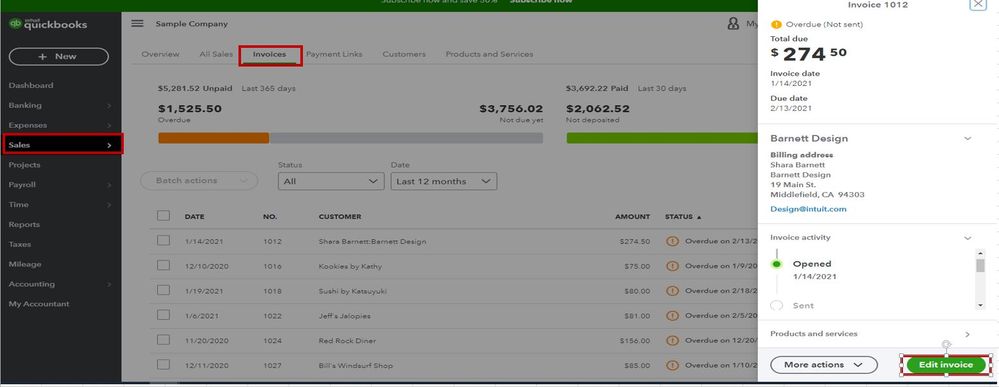This screenshot has width=999, height=387.
Task: Open the Batch actions dropdown
Action: tap(199, 181)
